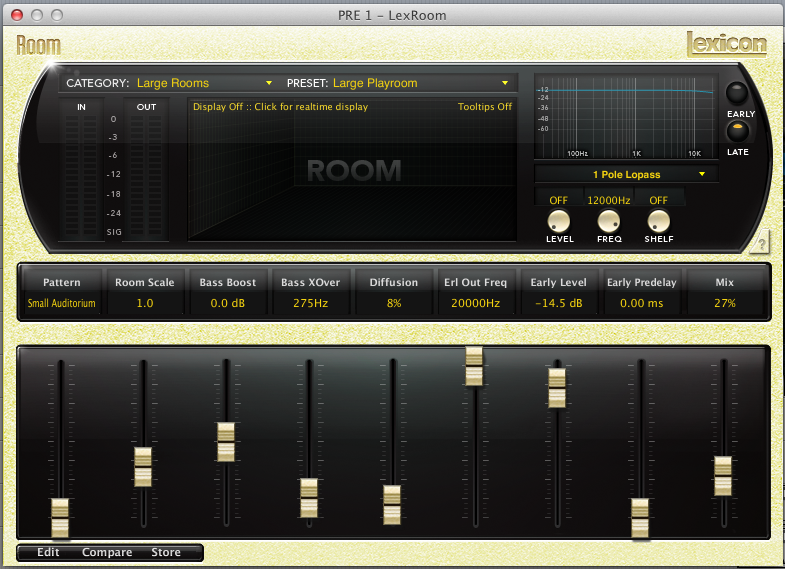Click the 12000Hz frequency value
This screenshot has width=785, height=569.
coord(609,200)
